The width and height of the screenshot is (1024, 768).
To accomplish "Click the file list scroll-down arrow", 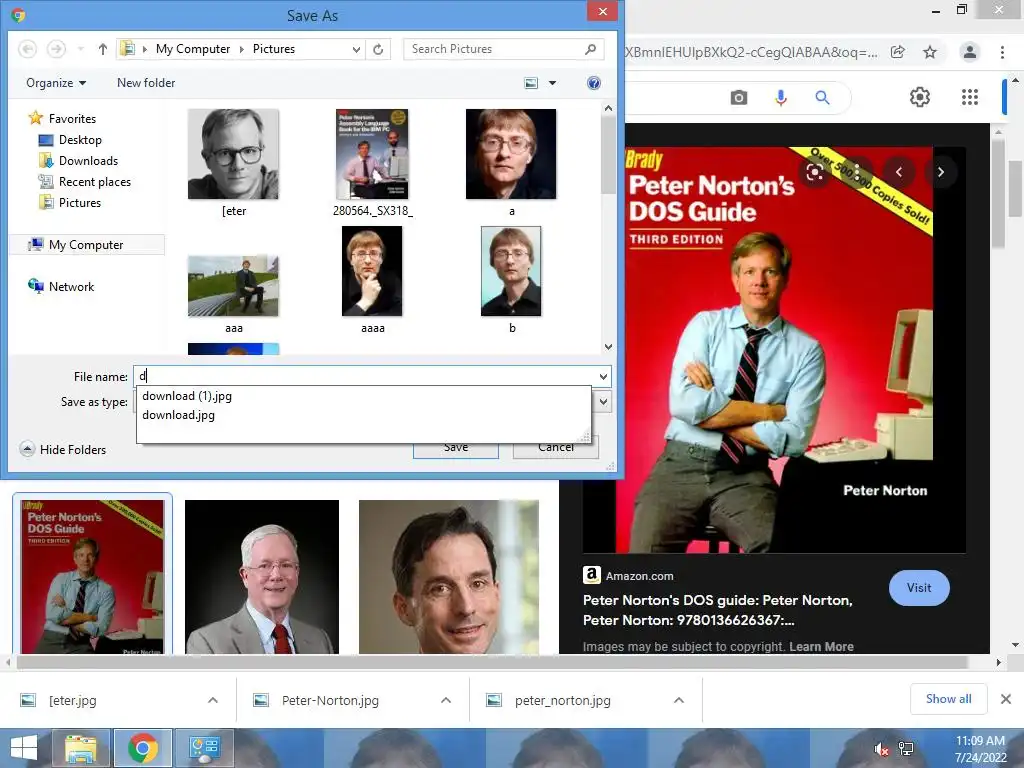I will pyautogui.click(x=608, y=347).
